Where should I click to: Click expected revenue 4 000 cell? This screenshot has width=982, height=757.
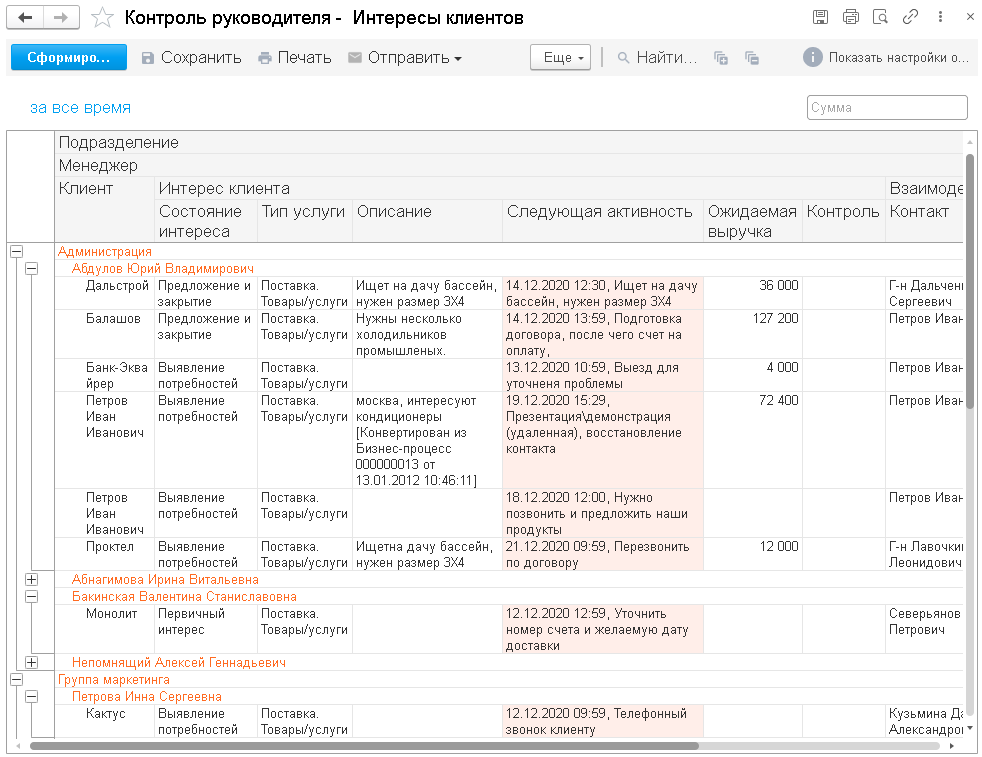[x=753, y=375]
